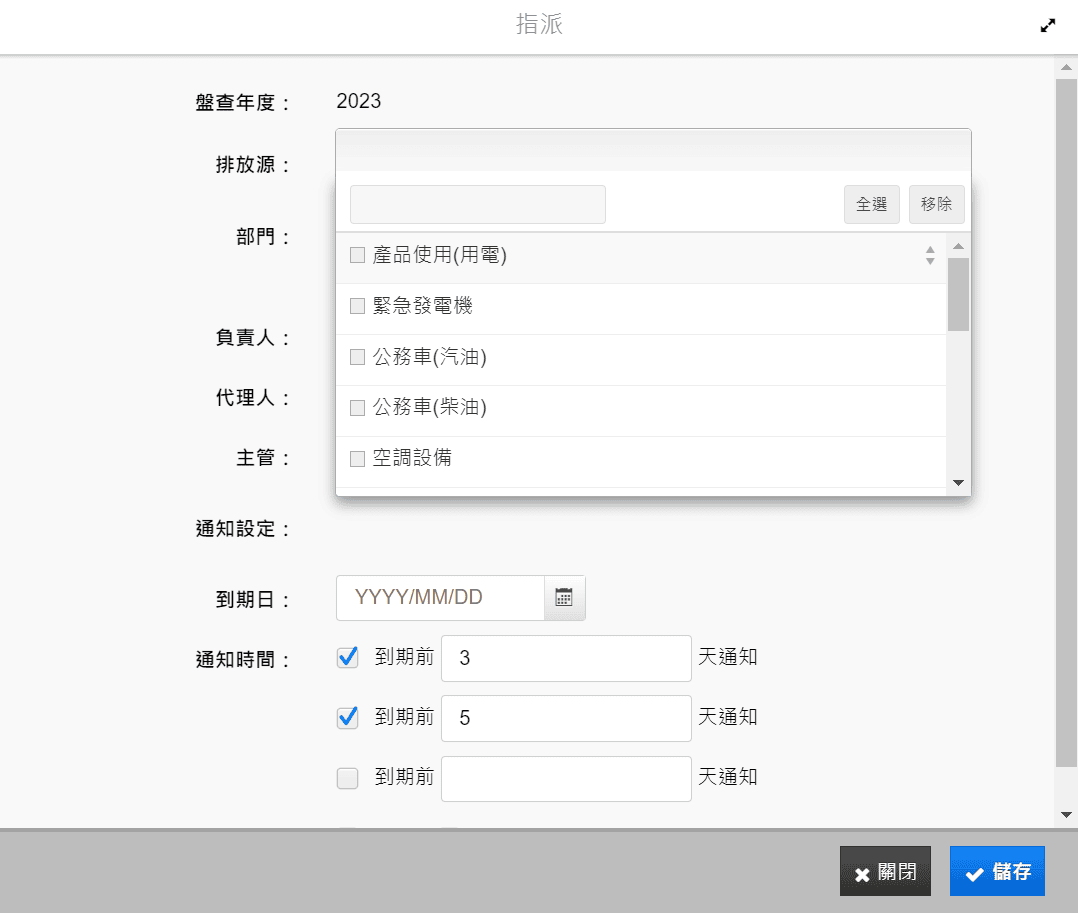This screenshot has width=1078, height=913.
Task: Check the 公務車(柴油) item
Action: (x=357, y=408)
